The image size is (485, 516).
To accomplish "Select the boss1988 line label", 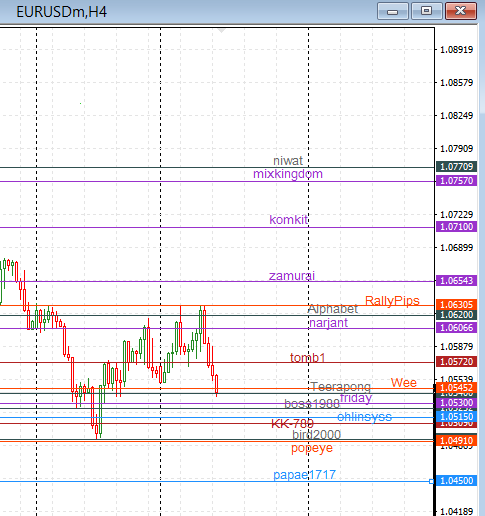I will 312,404.
